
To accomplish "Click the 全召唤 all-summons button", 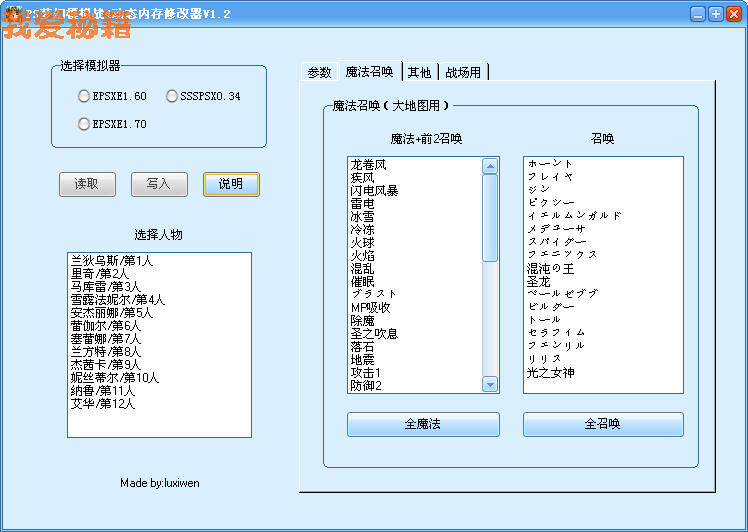I will point(603,424).
